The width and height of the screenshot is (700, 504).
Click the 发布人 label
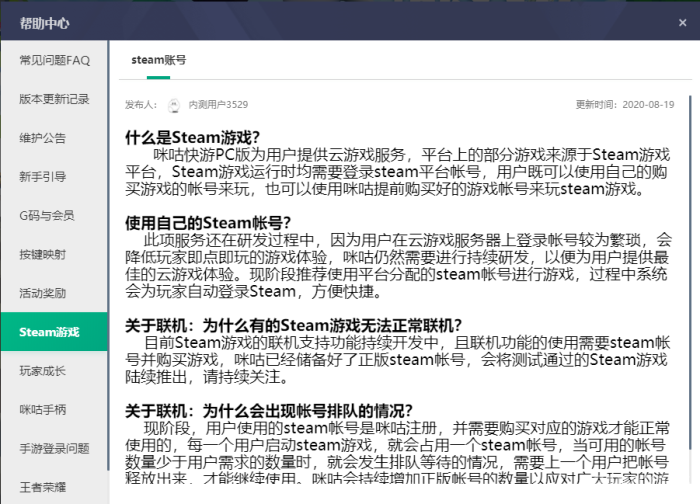point(141,104)
